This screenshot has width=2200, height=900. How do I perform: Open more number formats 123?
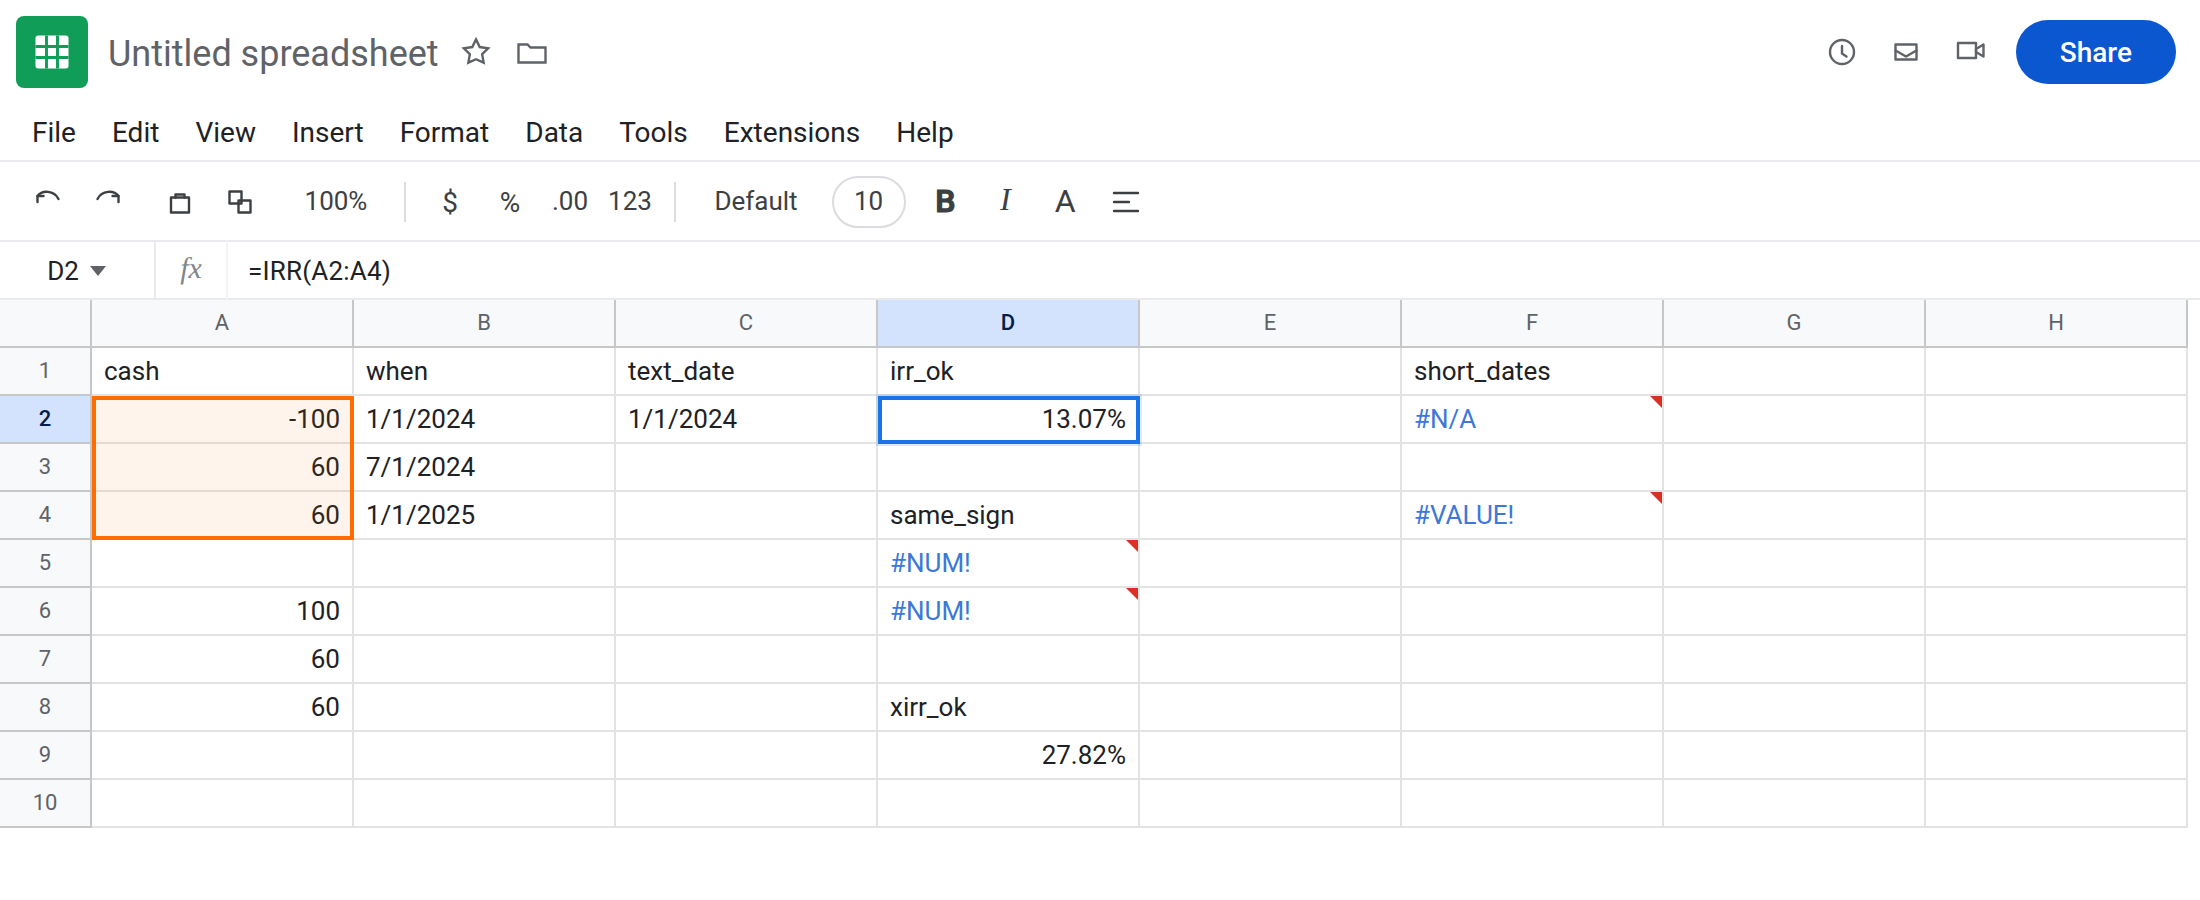630,202
